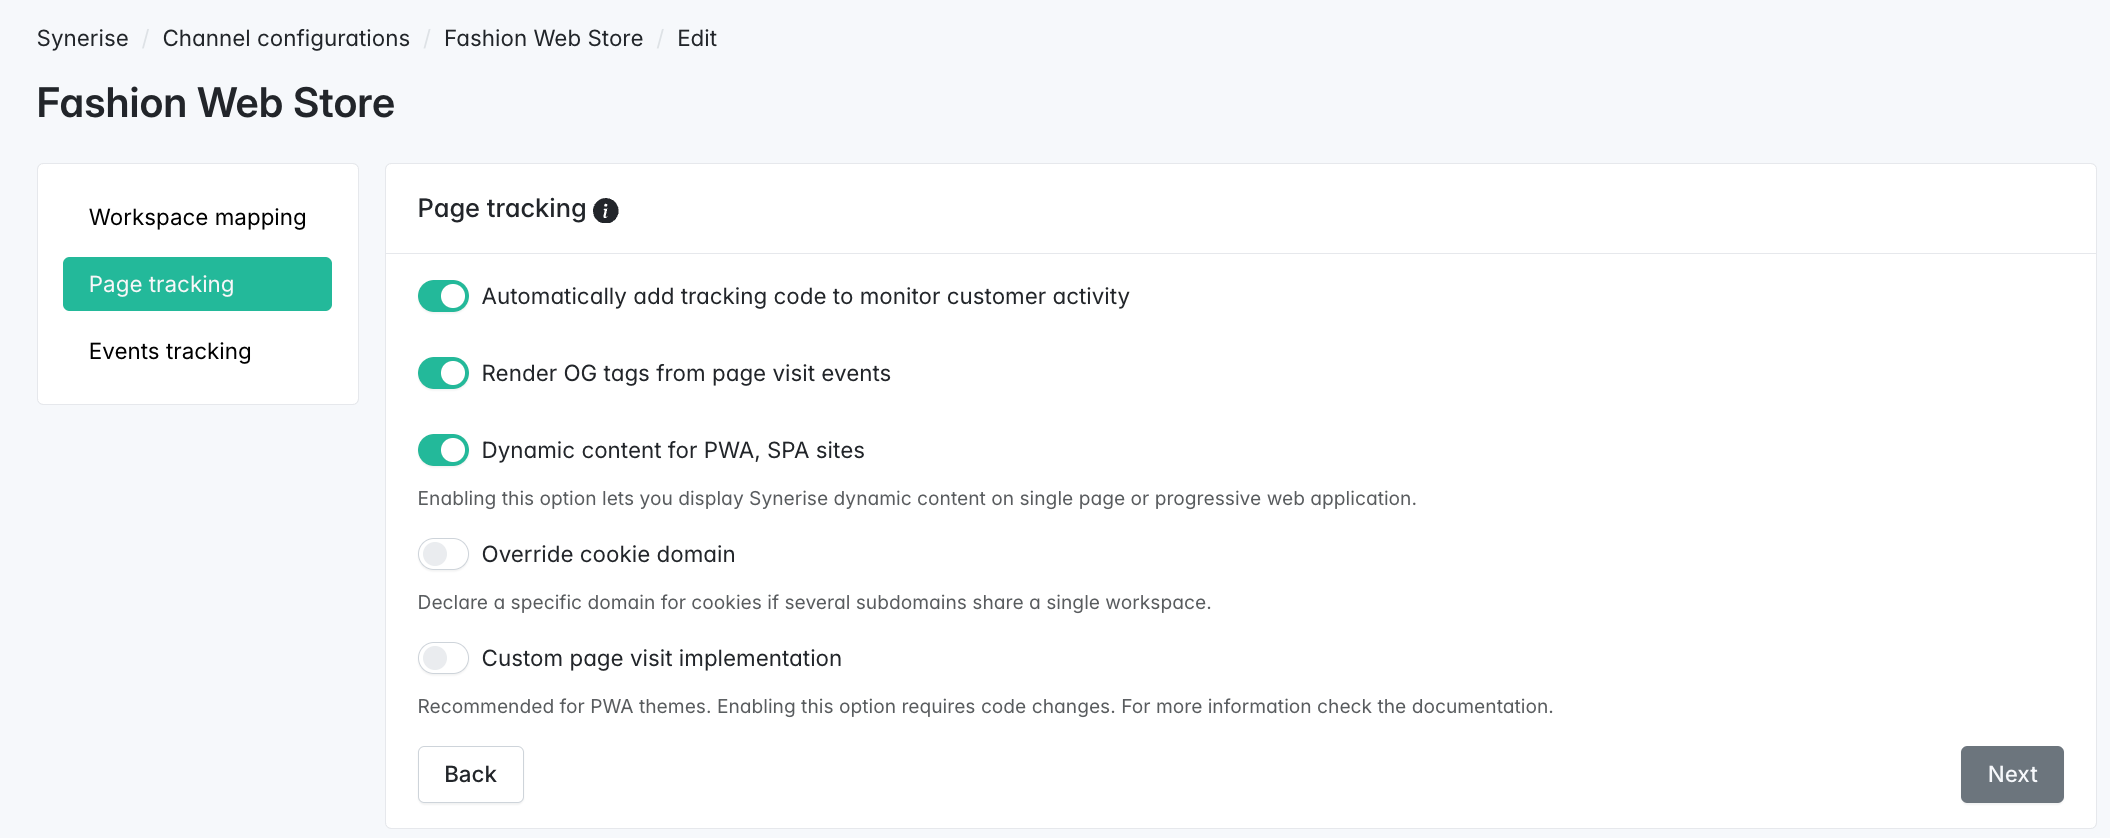Enable Override cookie domain switch
The height and width of the screenshot is (838, 2110).
[443, 554]
